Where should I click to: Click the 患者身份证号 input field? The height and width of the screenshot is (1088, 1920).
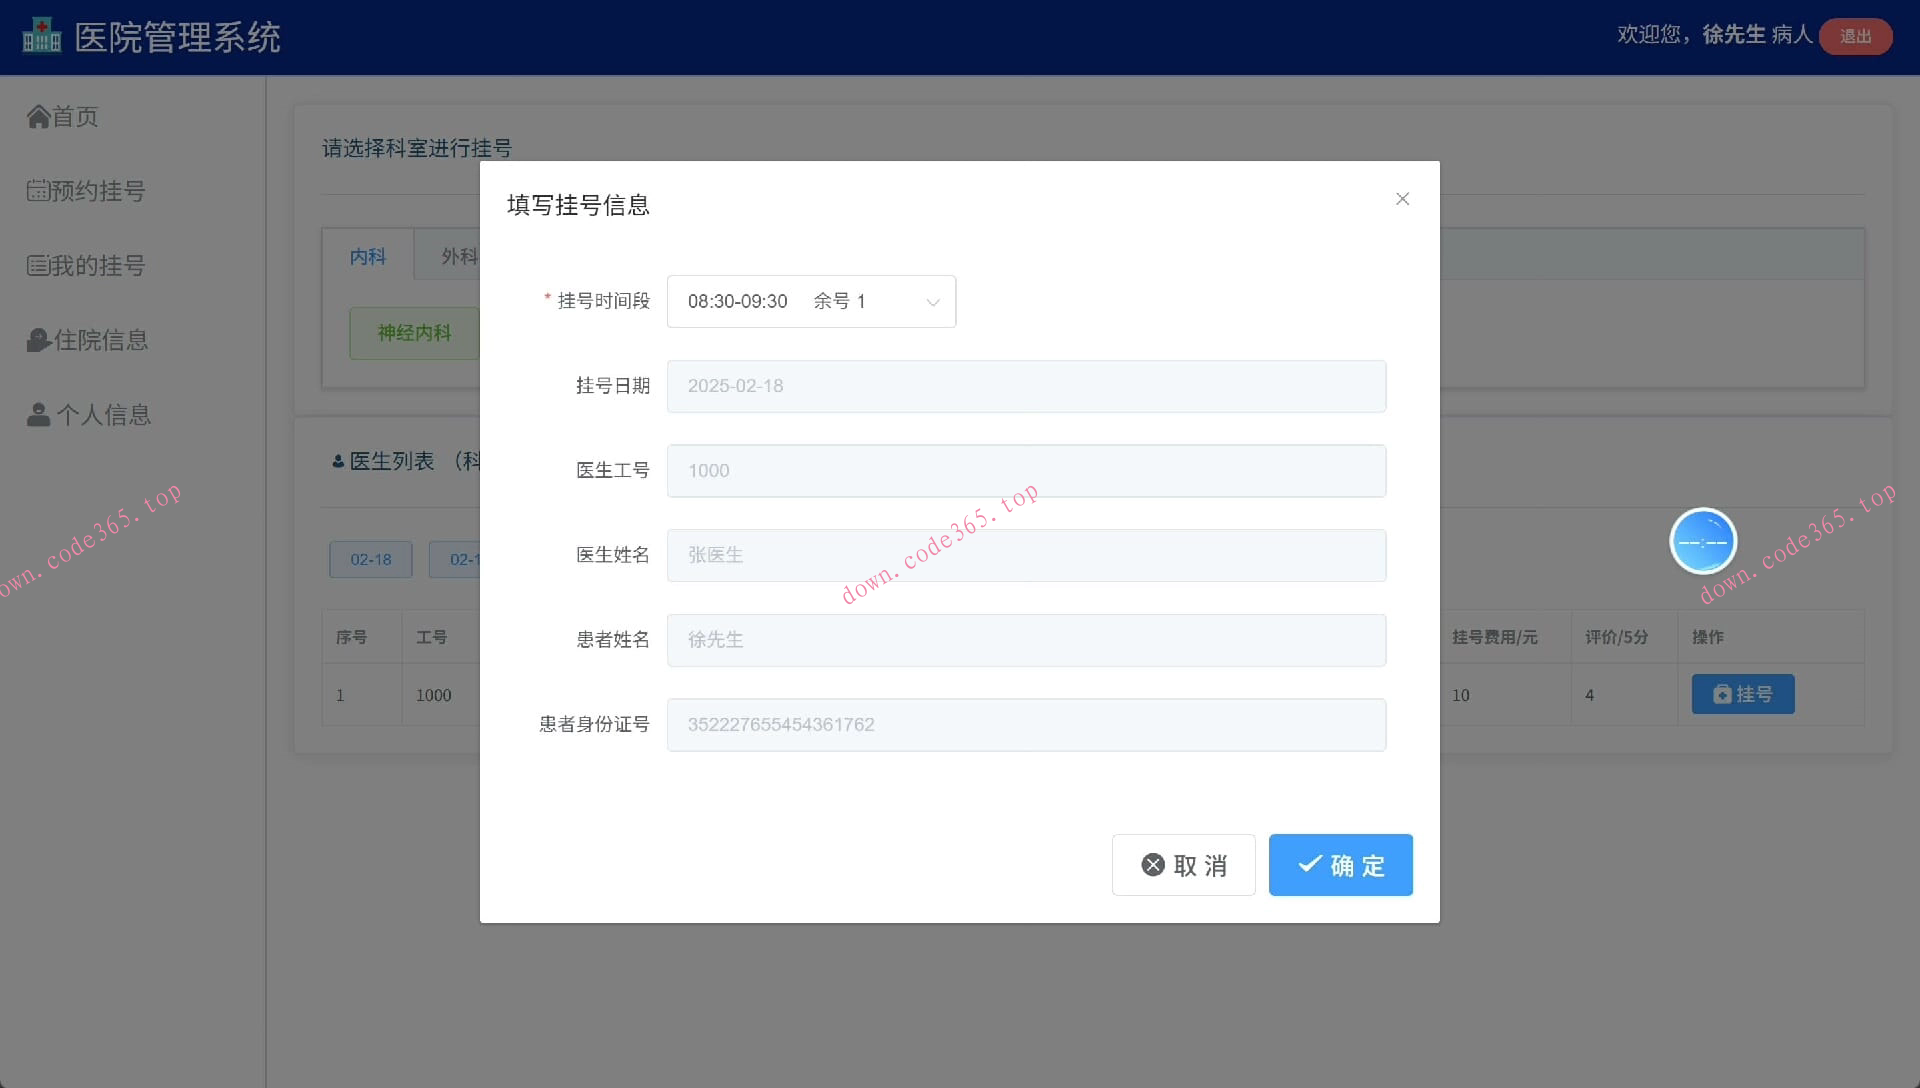1026,725
